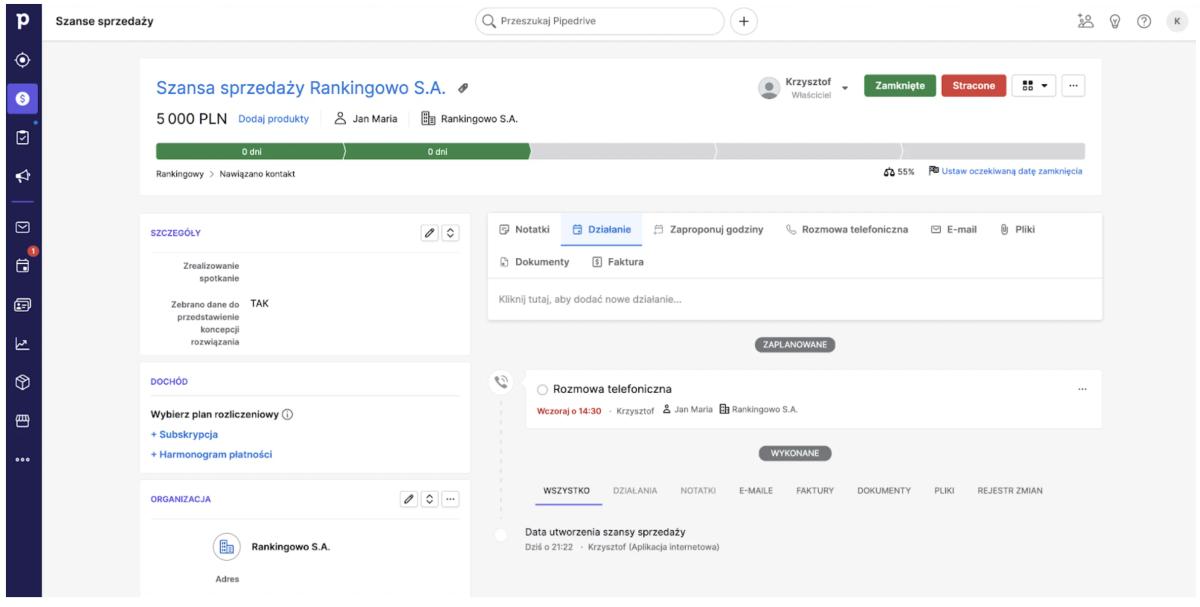
Task: Click + Subskrypcja link
Action: click(x=184, y=434)
